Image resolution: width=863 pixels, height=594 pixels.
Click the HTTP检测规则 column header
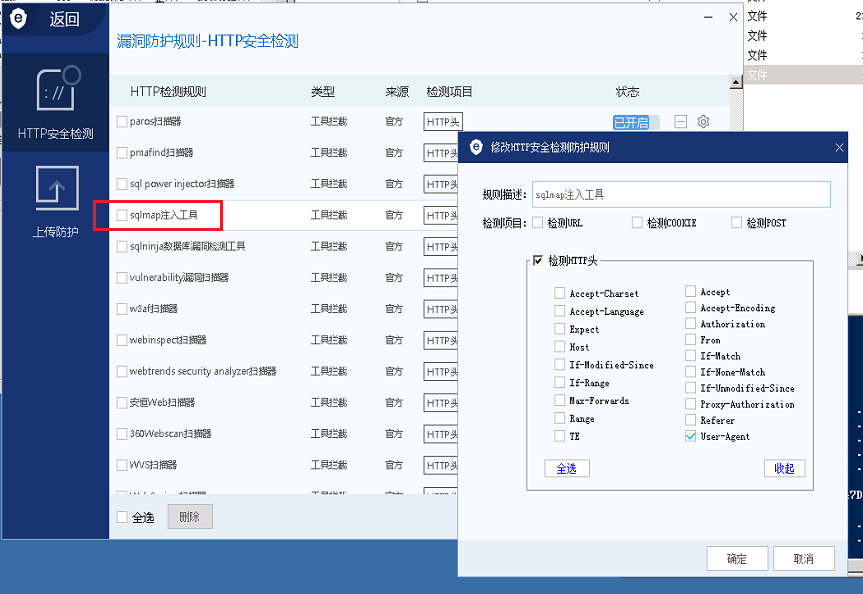168,91
